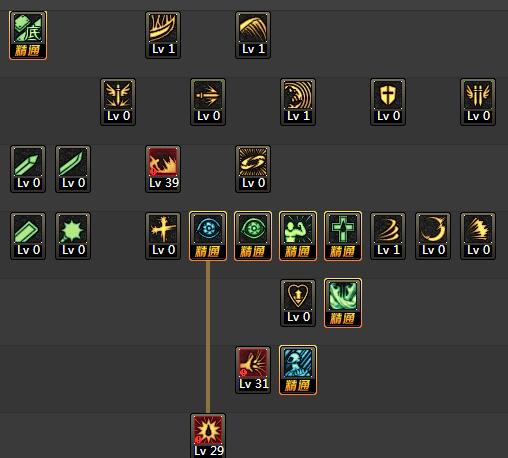Click the green cross mastered skill
508x458 pixels.
click(x=343, y=236)
